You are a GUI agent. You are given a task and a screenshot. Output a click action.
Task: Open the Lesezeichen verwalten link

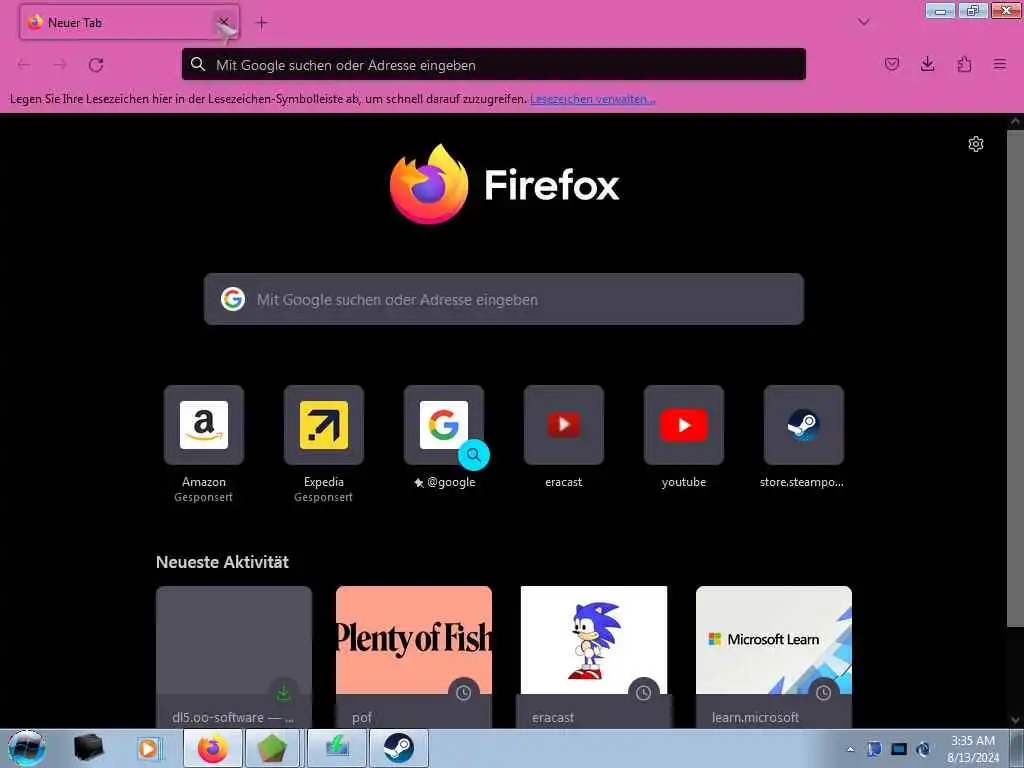(593, 99)
